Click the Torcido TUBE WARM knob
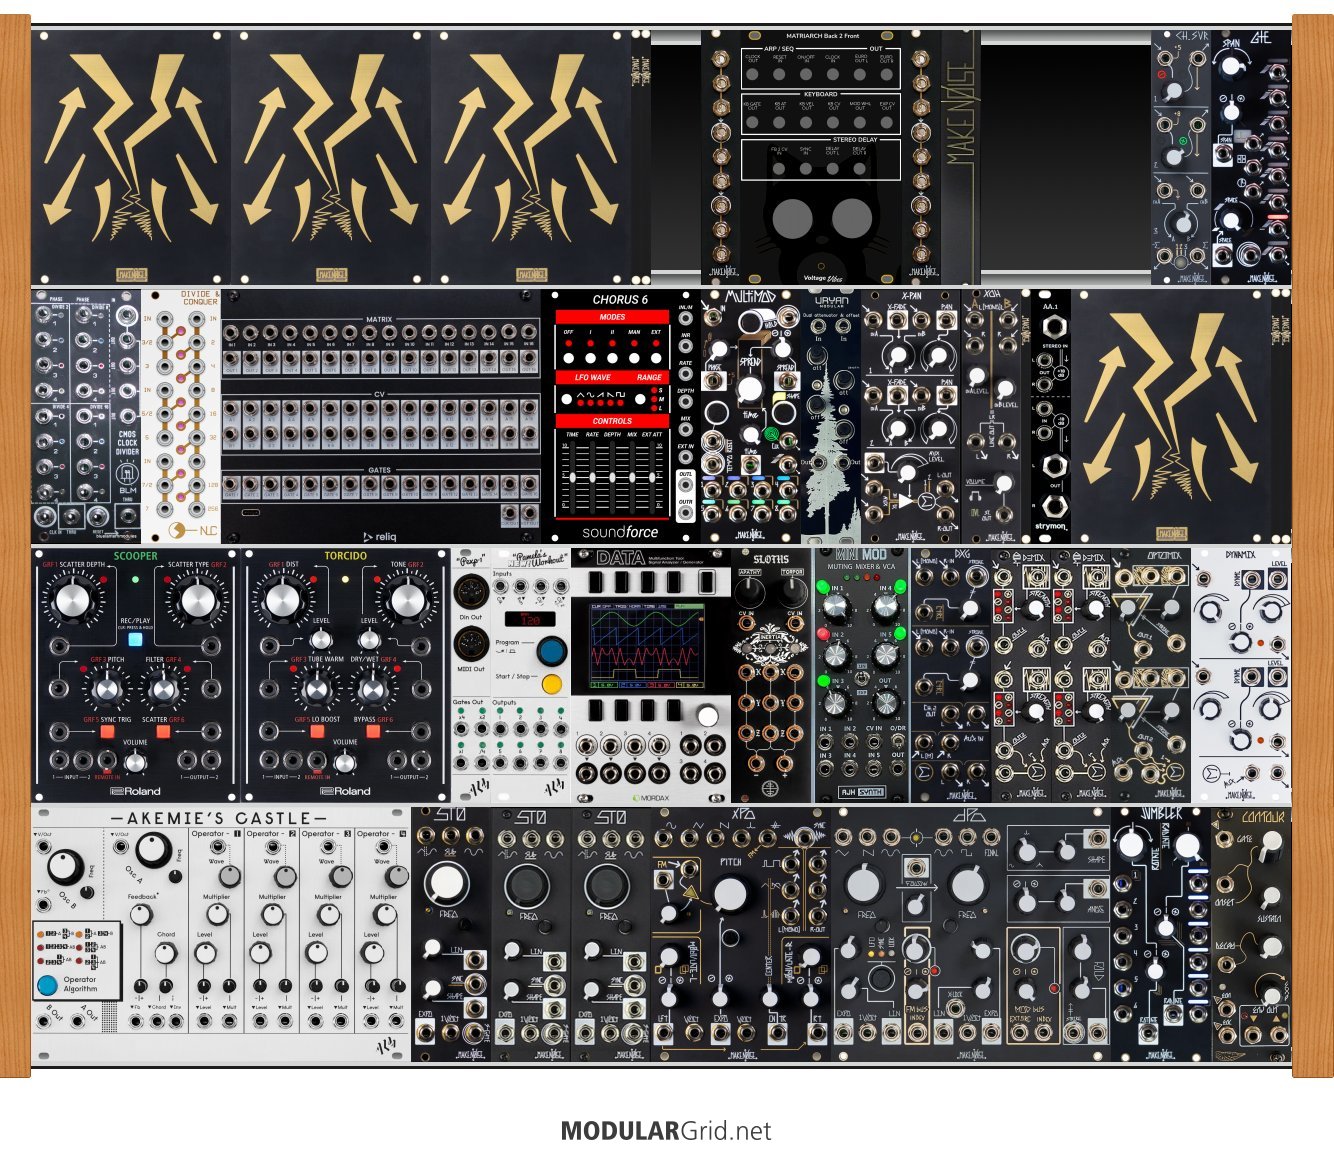Screen dimensions: 1334x1152 tap(317, 689)
